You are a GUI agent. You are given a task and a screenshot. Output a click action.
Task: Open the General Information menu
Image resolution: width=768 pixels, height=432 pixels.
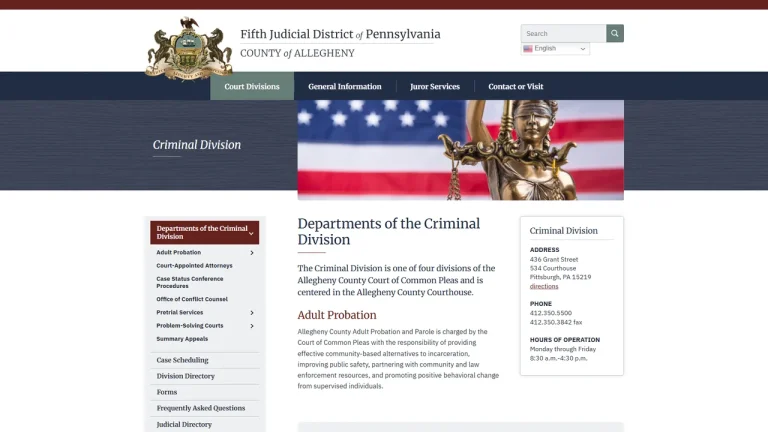click(345, 86)
